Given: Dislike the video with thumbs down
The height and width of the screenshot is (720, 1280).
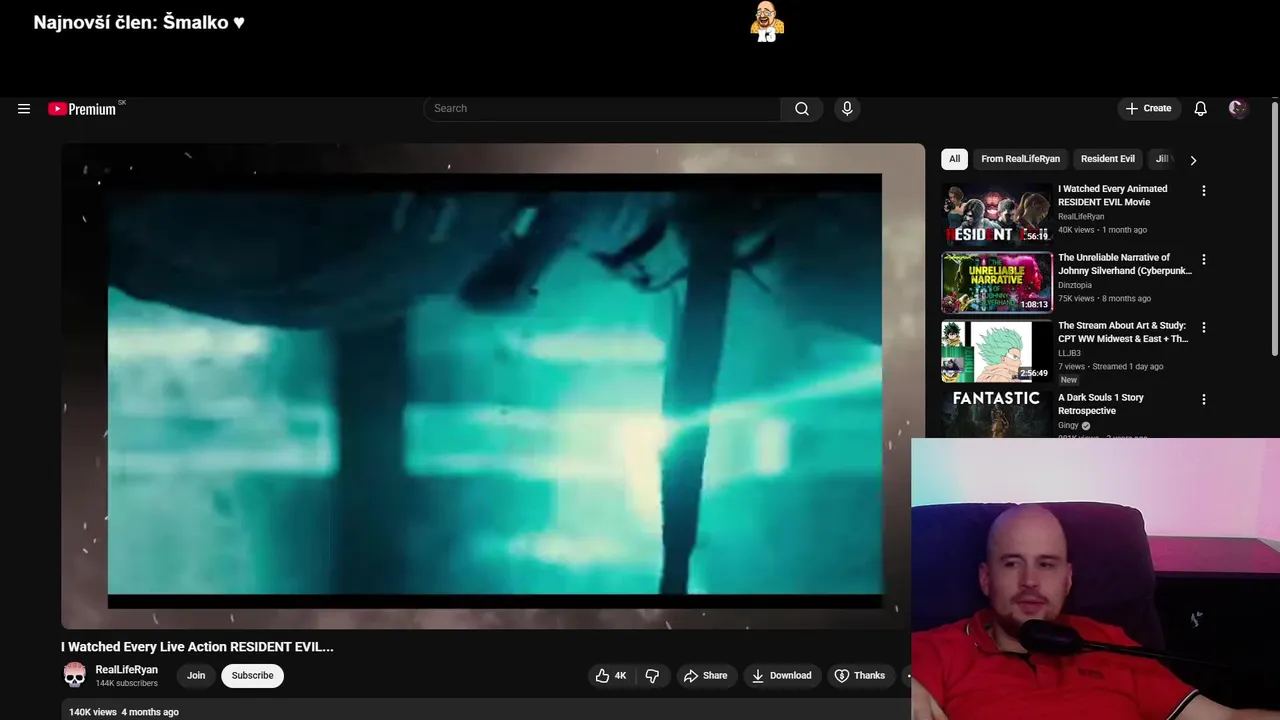Looking at the screenshot, I should pos(652,676).
